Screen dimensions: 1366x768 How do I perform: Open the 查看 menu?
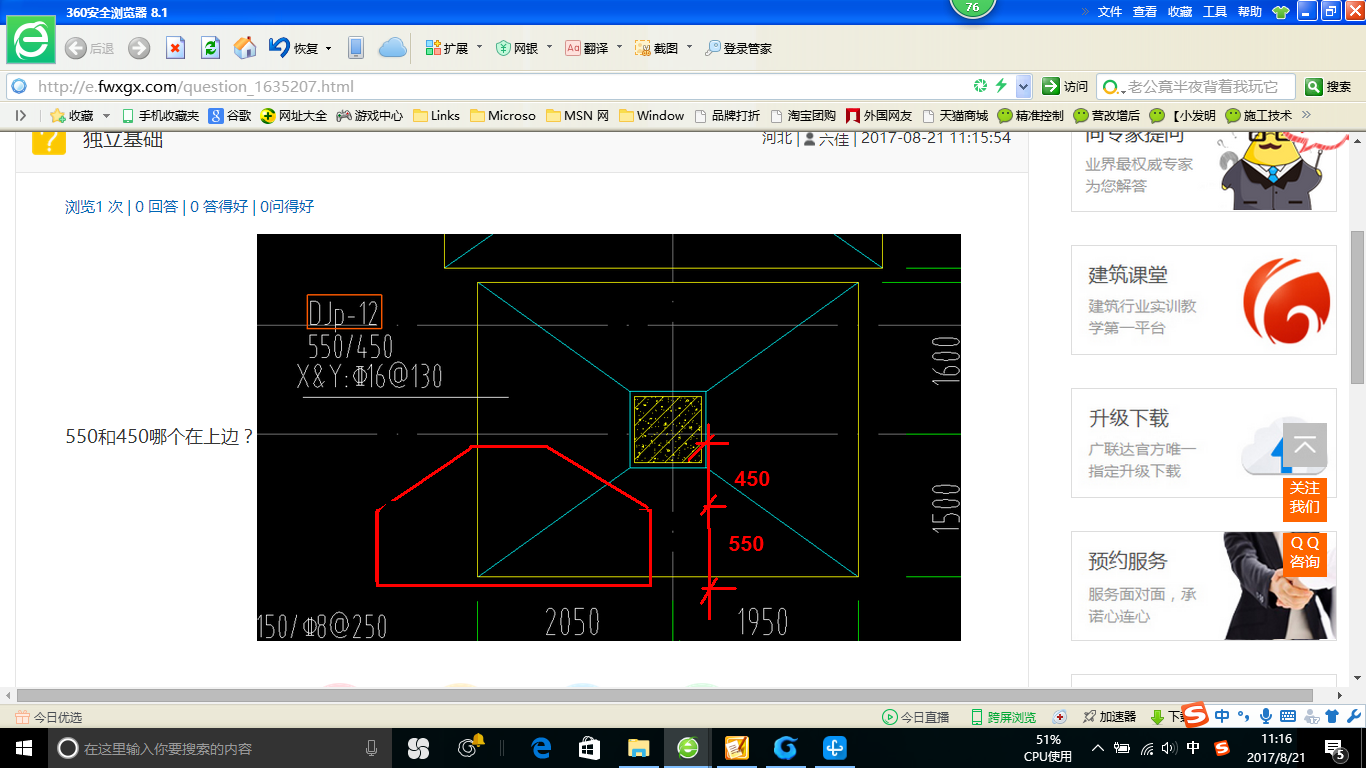click(x=1145, y=12)
